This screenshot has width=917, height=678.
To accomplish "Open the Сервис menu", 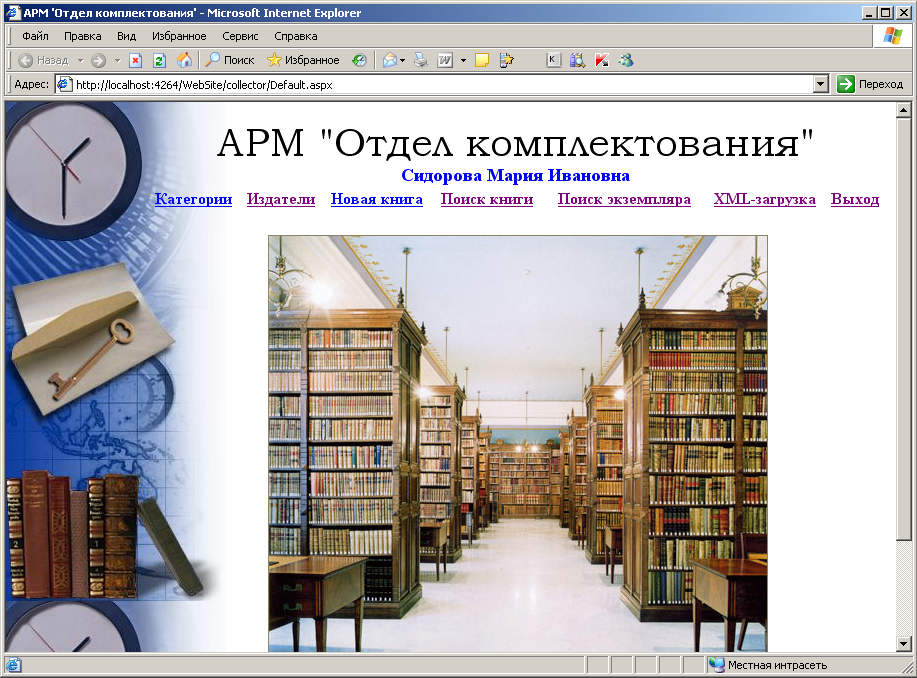I will [x=240, y=36].
